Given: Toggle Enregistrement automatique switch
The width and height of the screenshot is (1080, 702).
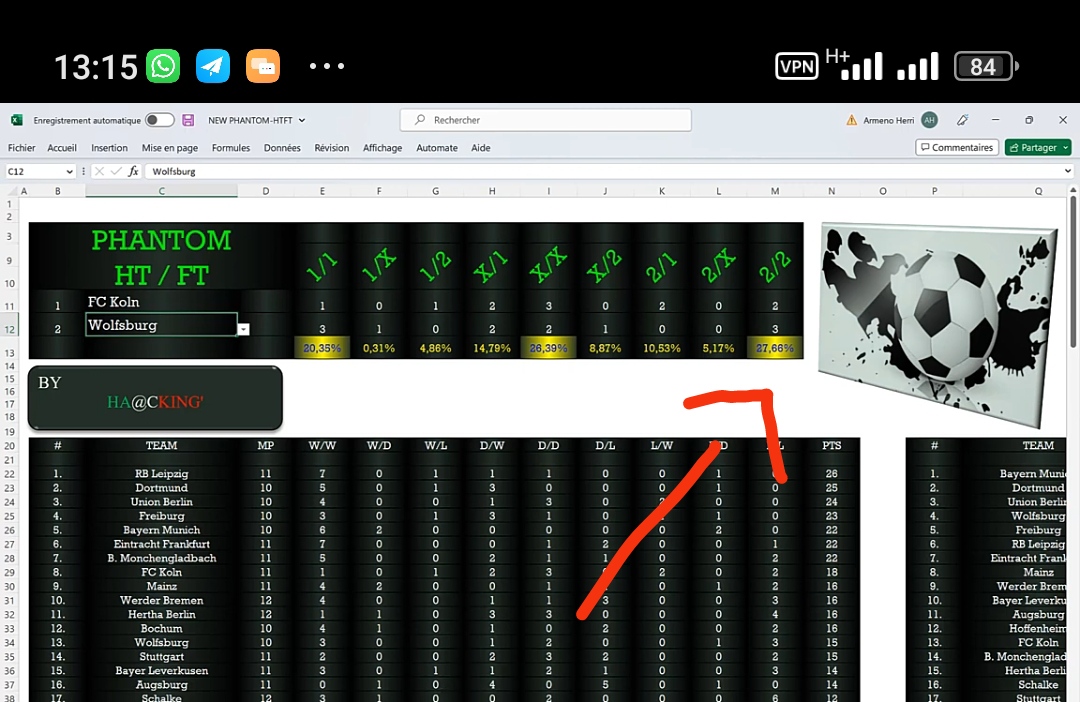Looking at the screenshot, I should pos(160,120).
